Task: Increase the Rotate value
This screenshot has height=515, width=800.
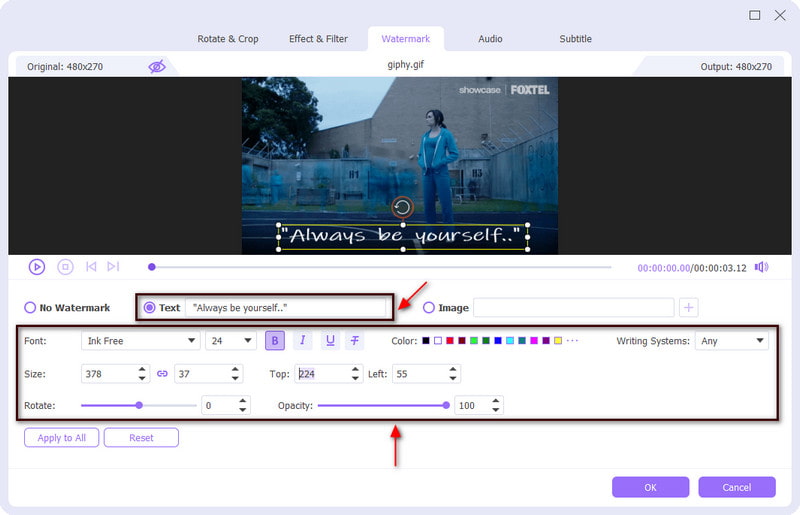Action: (x=243, y=401)
